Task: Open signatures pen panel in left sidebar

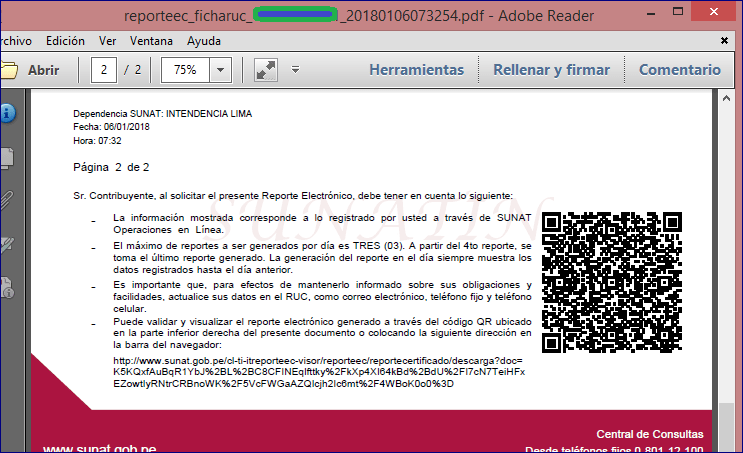Action: (6, 243)
